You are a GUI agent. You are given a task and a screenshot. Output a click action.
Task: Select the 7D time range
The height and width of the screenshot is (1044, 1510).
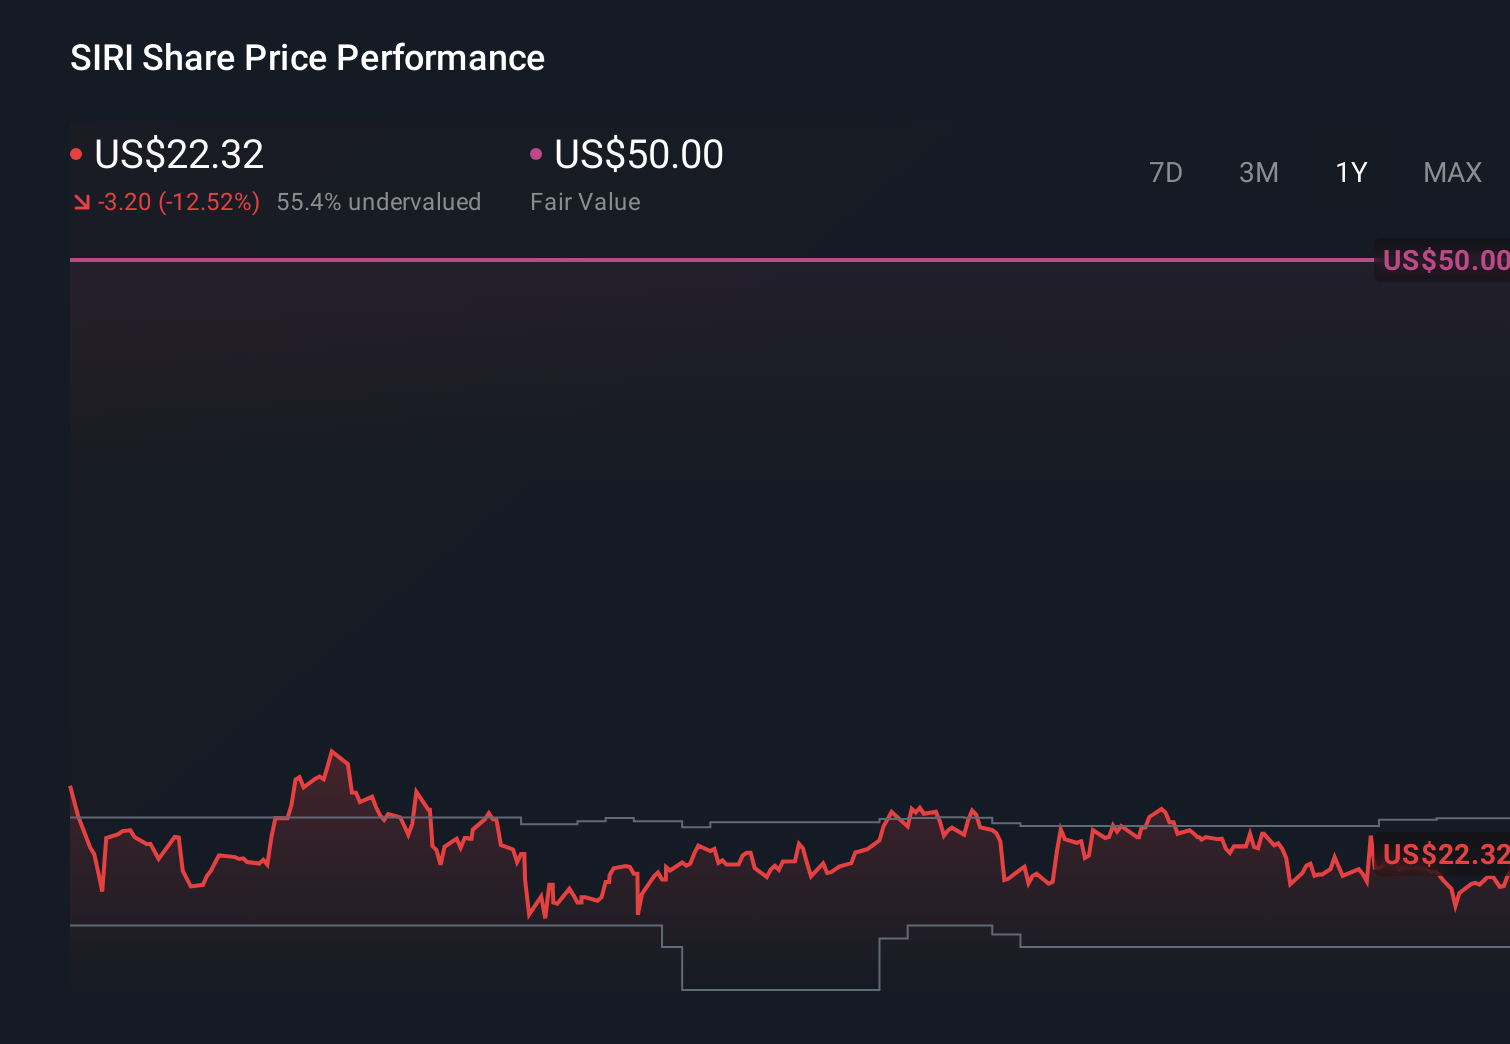1166,172
